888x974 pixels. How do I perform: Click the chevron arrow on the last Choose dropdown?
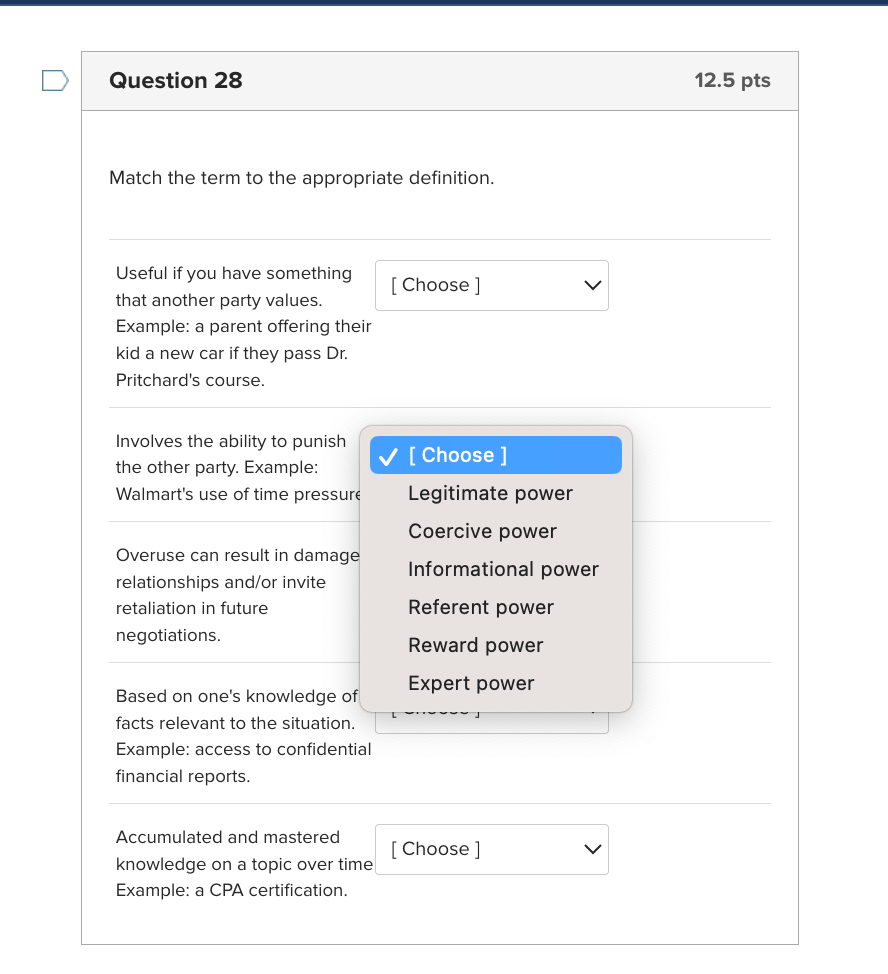tap(592, 849)
